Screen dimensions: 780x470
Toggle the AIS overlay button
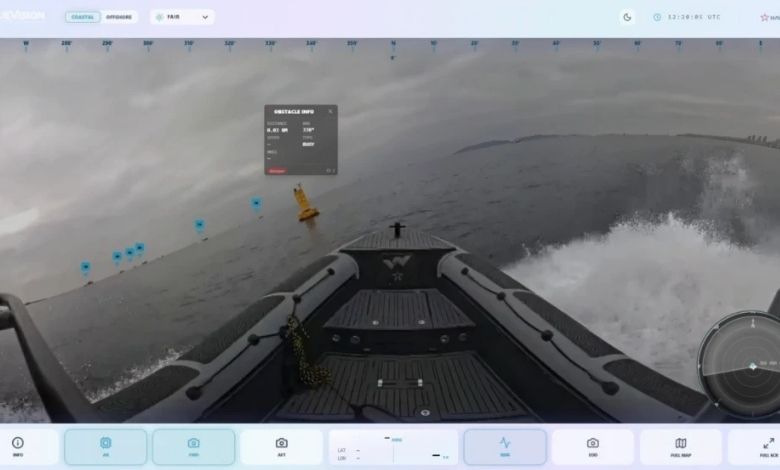click(x=105, y=446)
